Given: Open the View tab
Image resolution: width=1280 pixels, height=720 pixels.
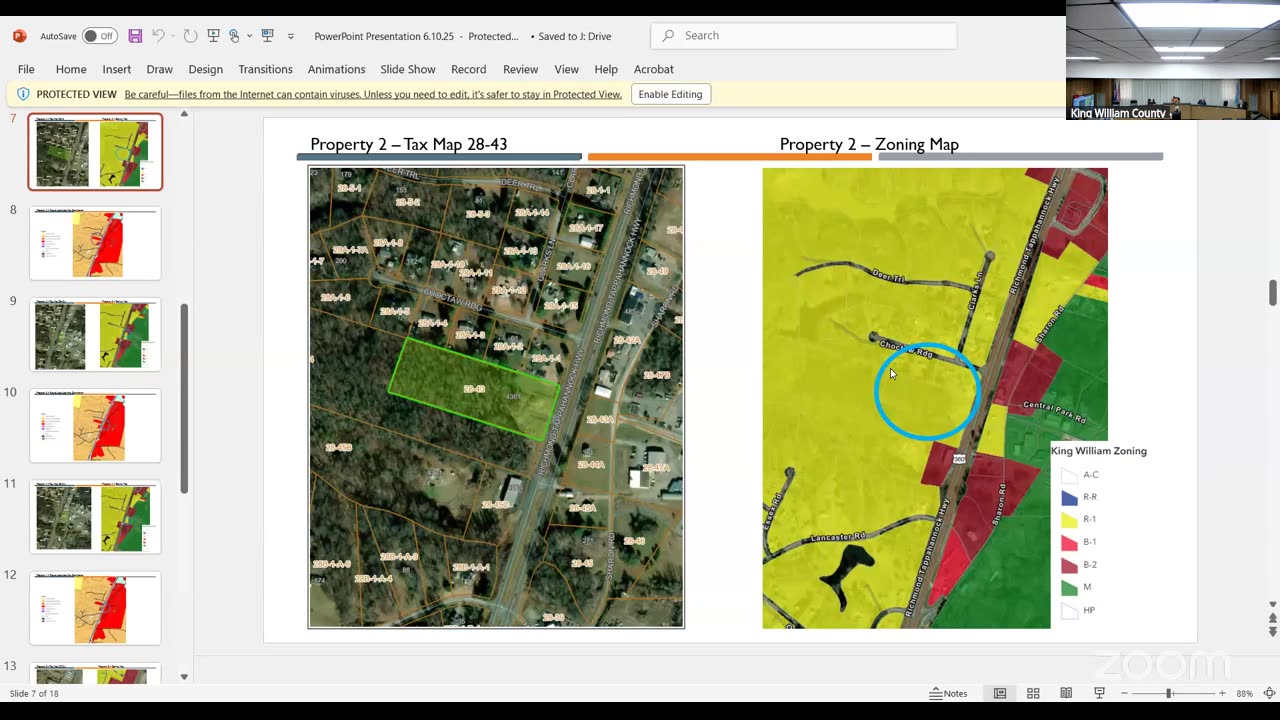Looking at the screenshot, I should [x=566, y=69].
